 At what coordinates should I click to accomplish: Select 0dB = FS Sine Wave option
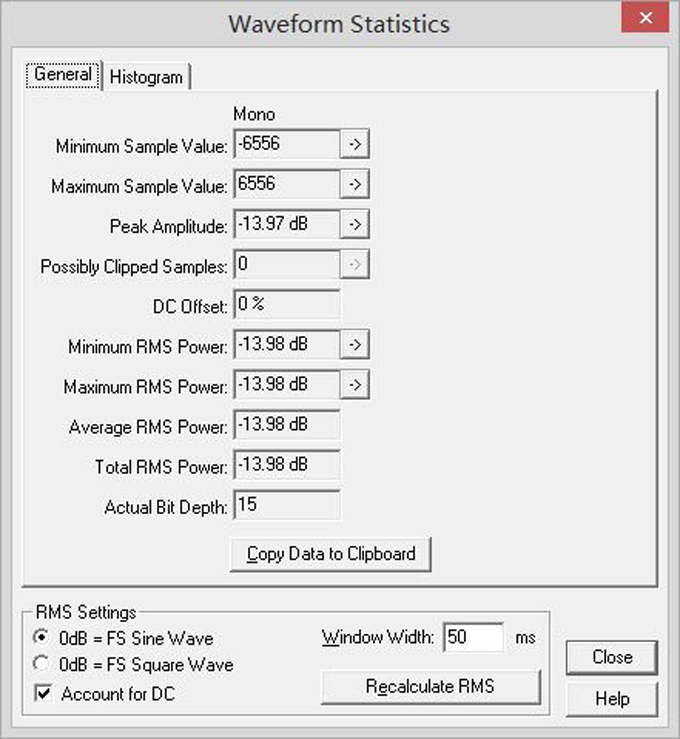(41, 637)
